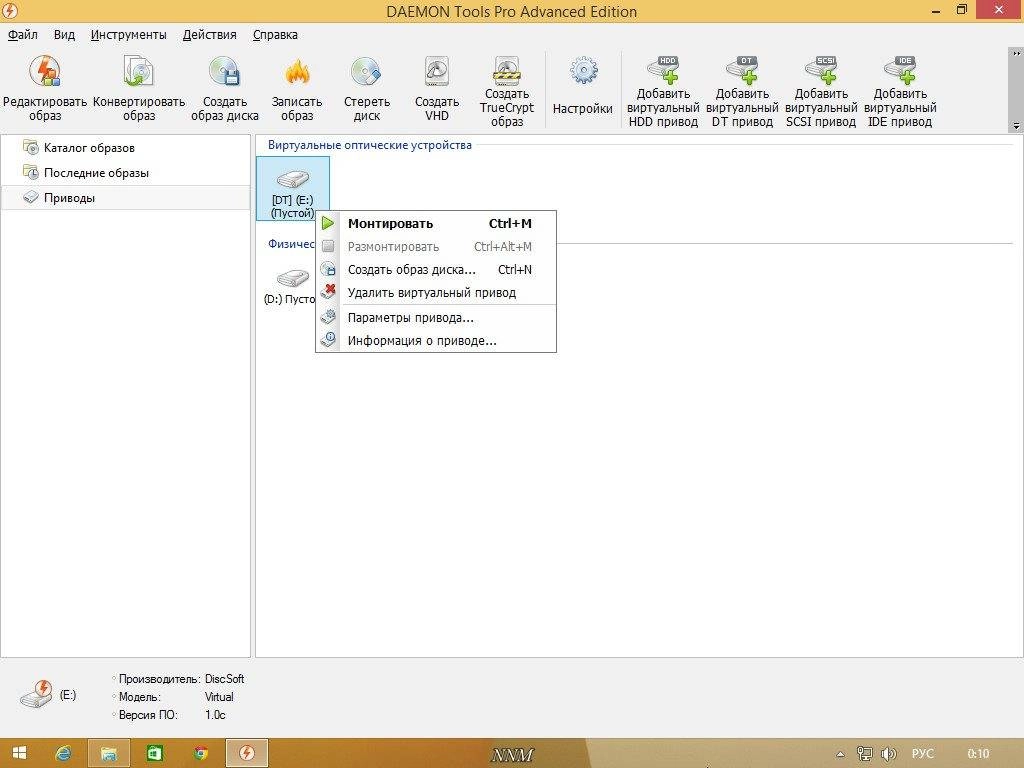Open the Файл menu
Image resolution: width=1024 pixels, height=768 pixels.
23,35
